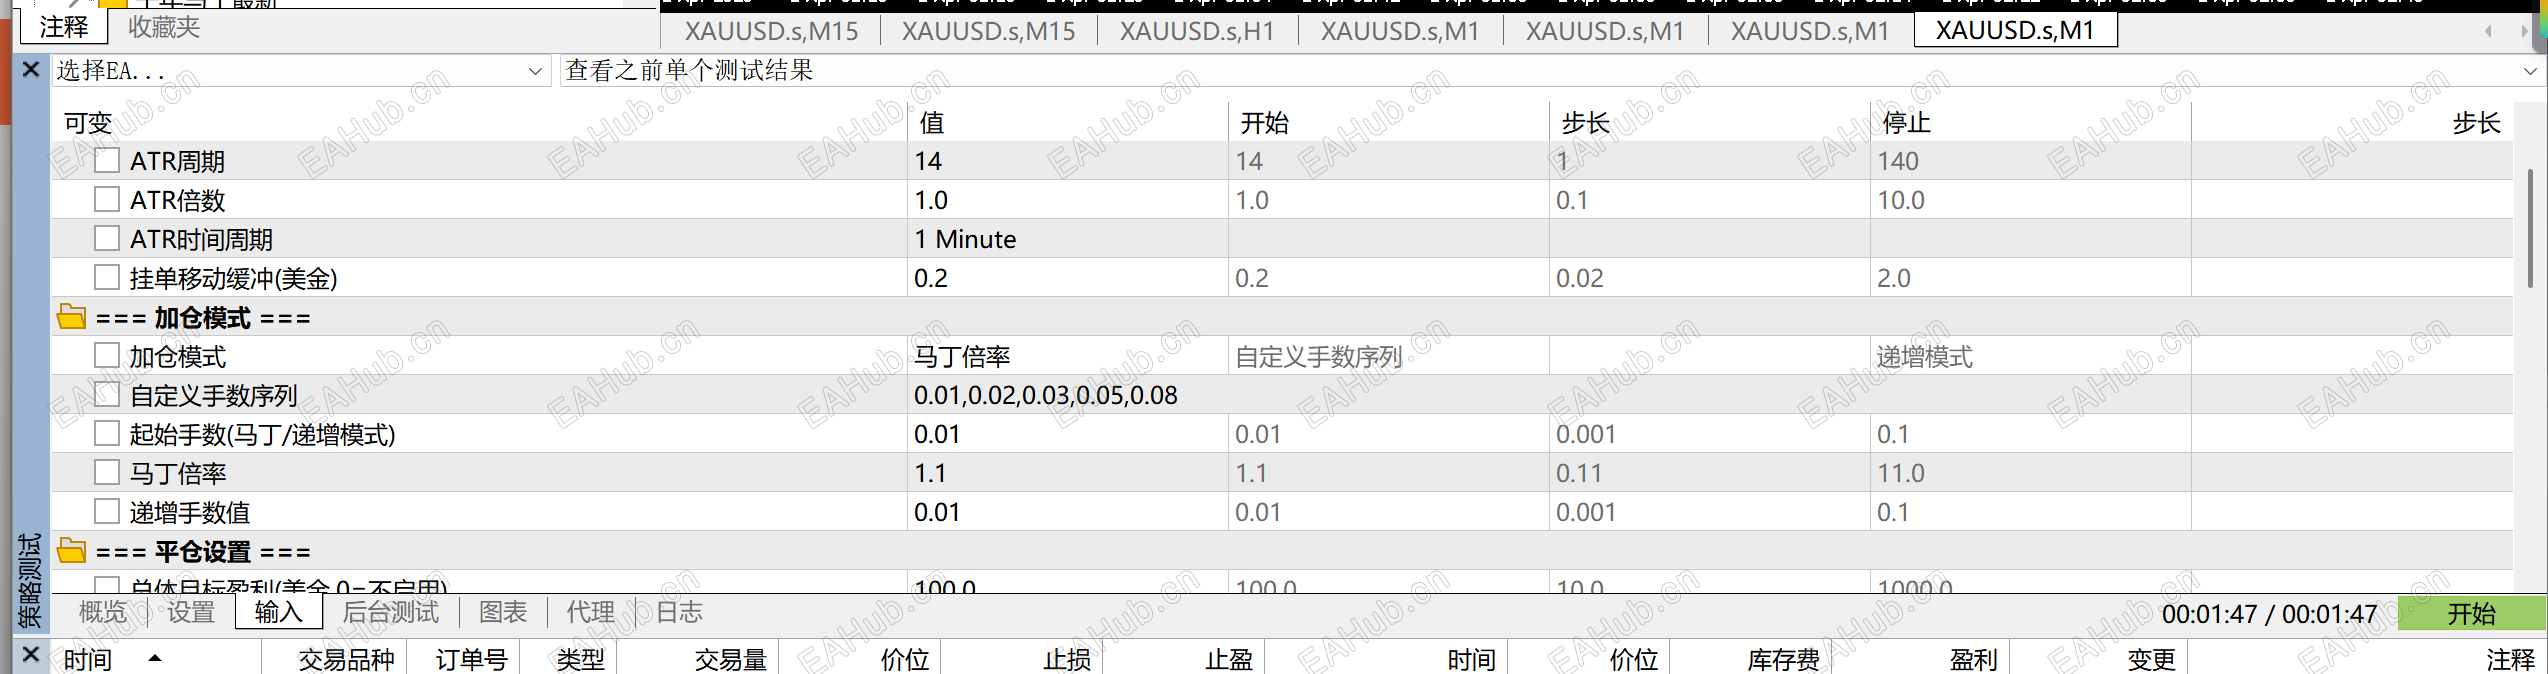The image size is (2548, 674).
Task: Switch to the 收藏夹 tab
Action: [x=164, y=26]
